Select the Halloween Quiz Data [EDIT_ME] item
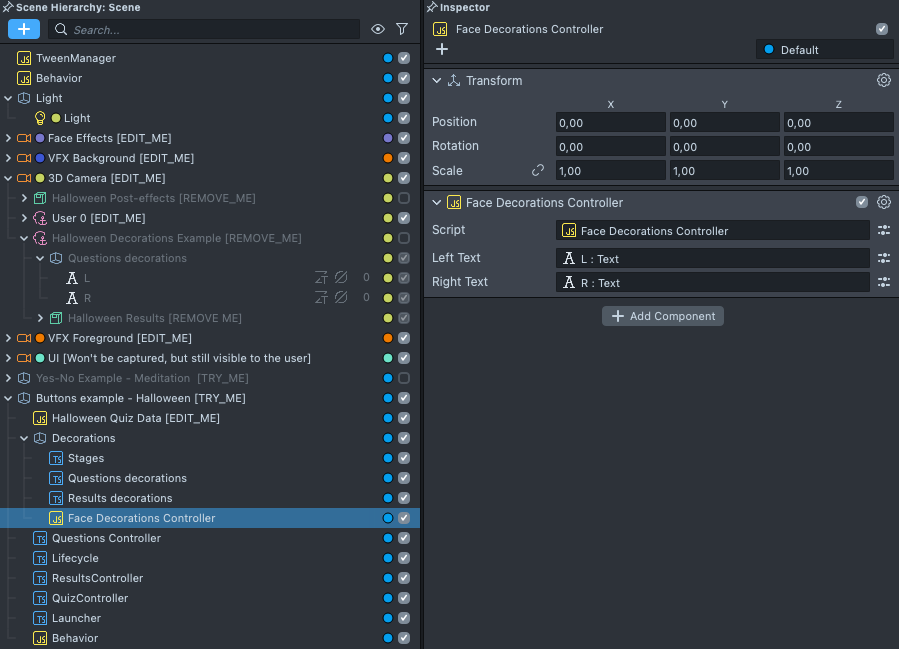This screenshot has height=649, width=899. click(x=135, y=418)
